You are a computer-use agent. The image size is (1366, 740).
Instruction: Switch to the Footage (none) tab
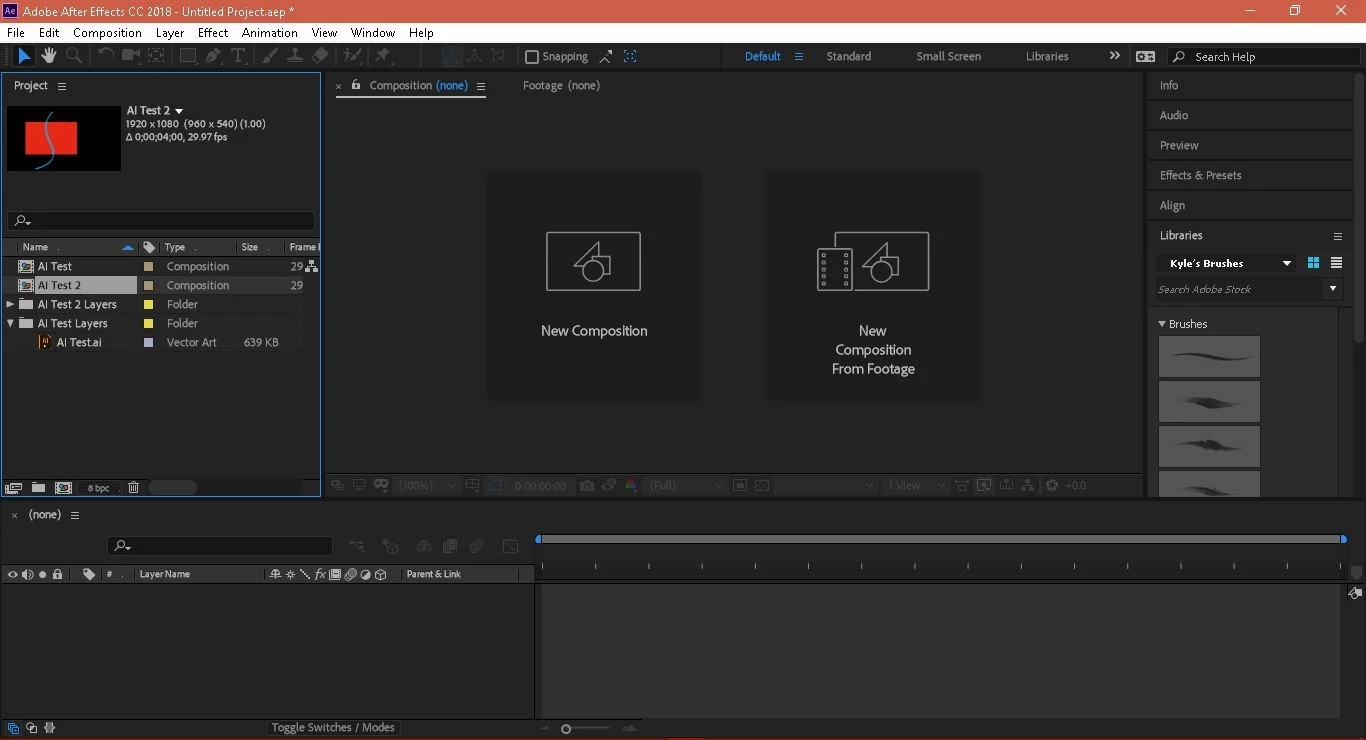tap(561, 86)
